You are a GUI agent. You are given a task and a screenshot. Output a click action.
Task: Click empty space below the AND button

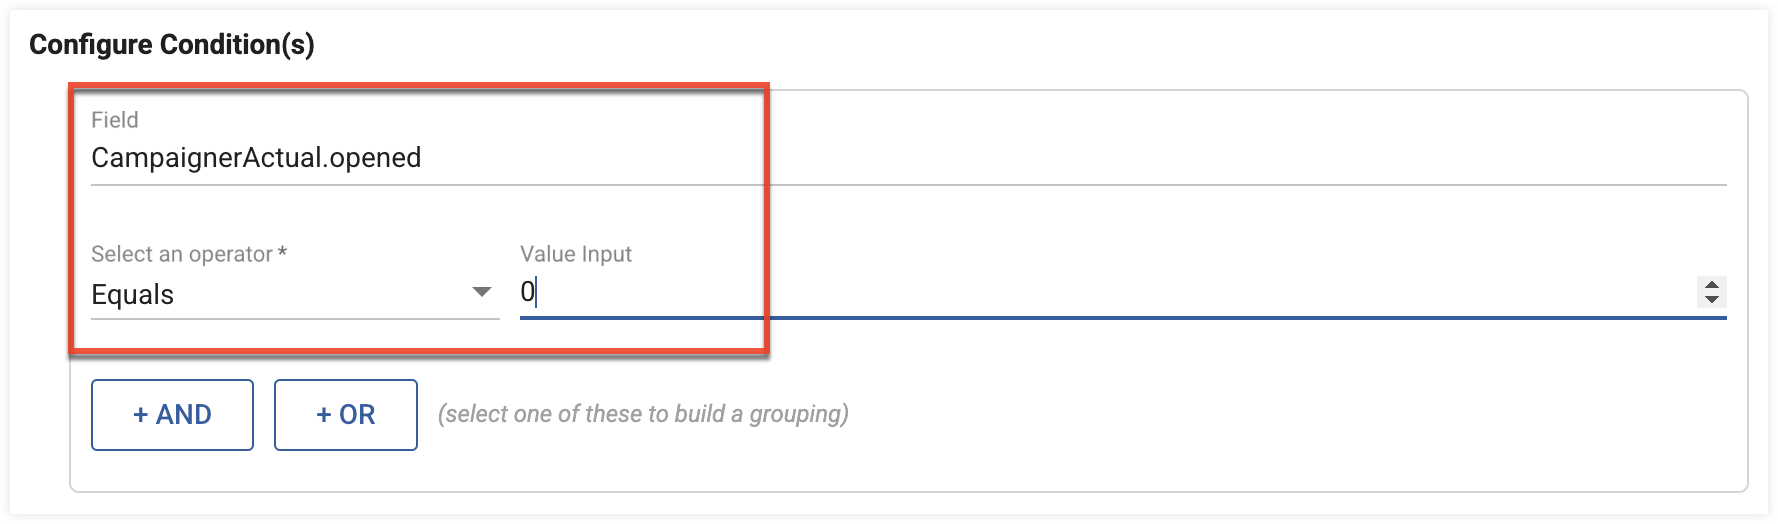coord(172,471)
